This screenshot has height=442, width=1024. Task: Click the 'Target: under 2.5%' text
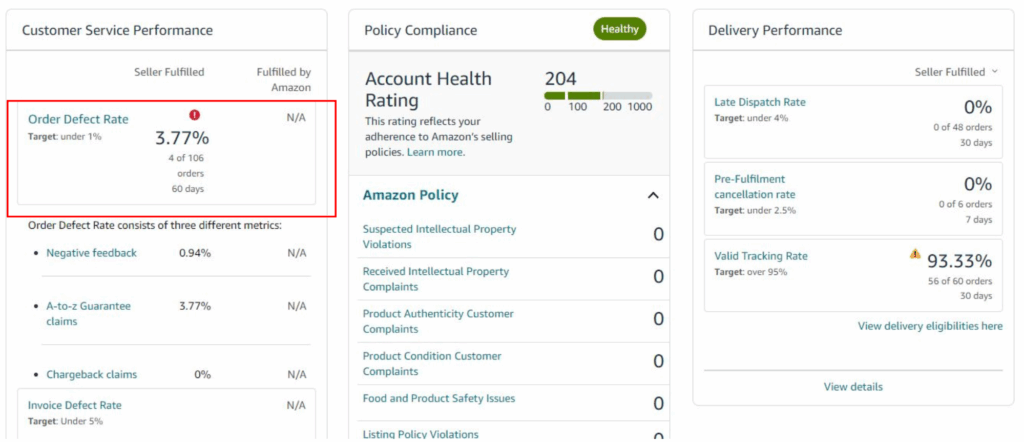755,211
